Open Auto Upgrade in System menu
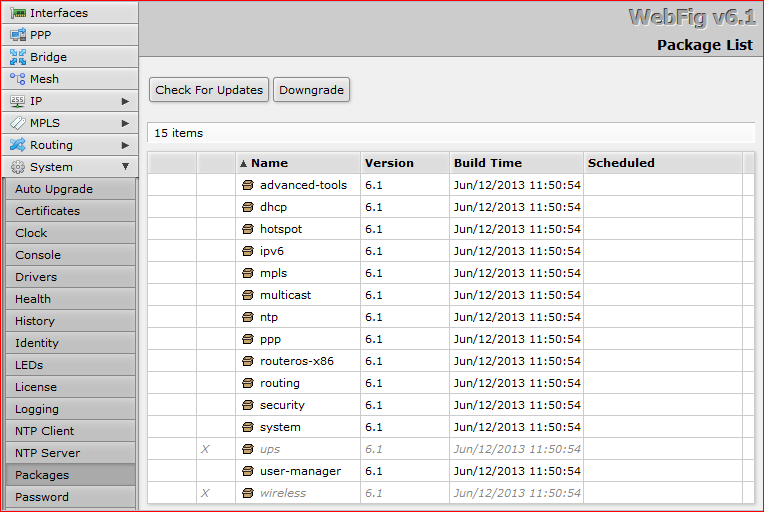The height and width of the screenshot is (512, 764). (71, 189)
